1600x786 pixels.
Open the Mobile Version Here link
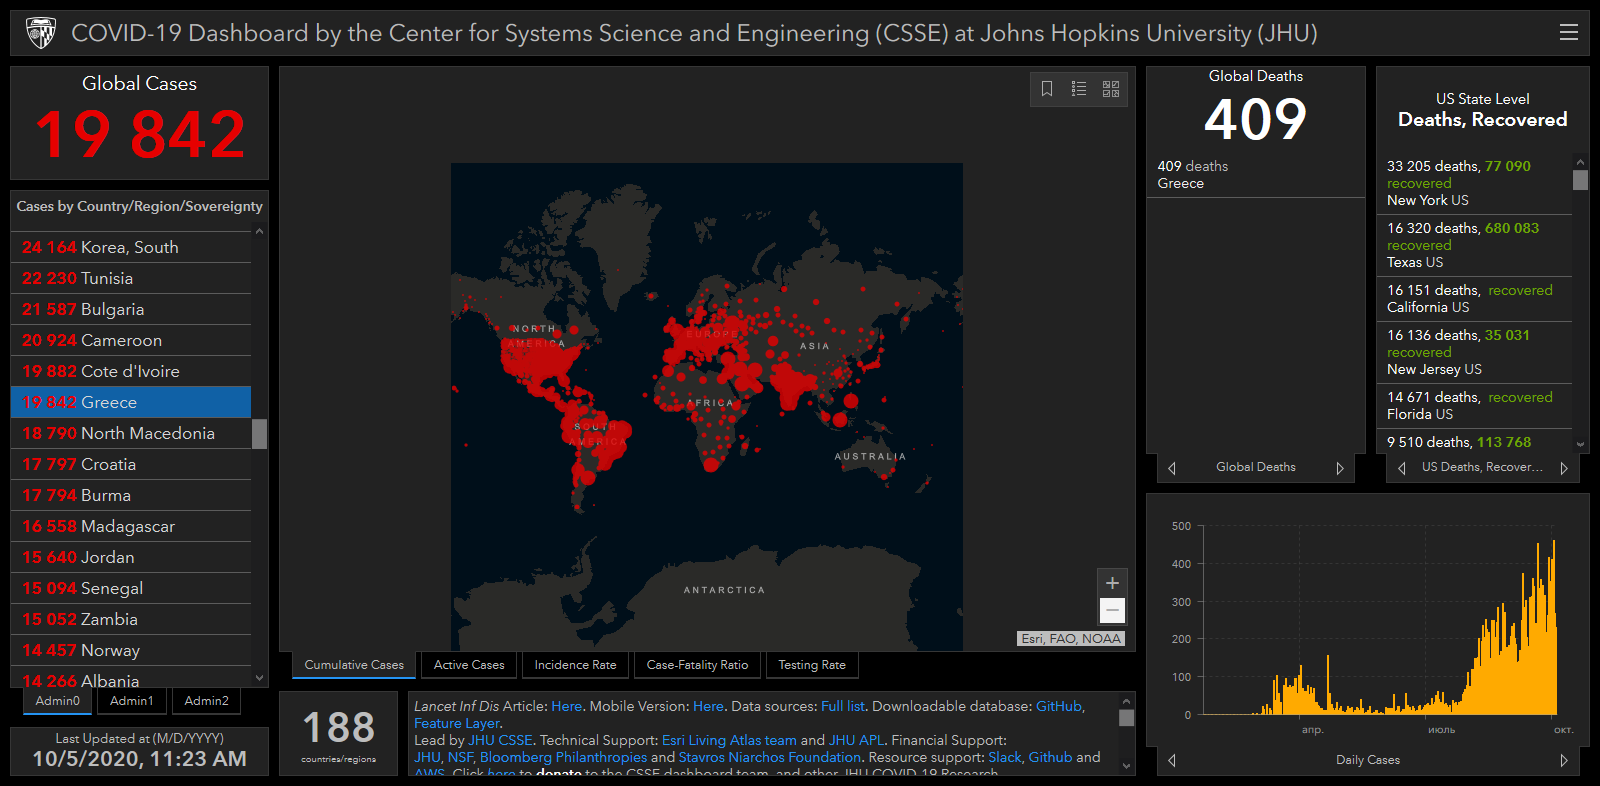point(708,706)
